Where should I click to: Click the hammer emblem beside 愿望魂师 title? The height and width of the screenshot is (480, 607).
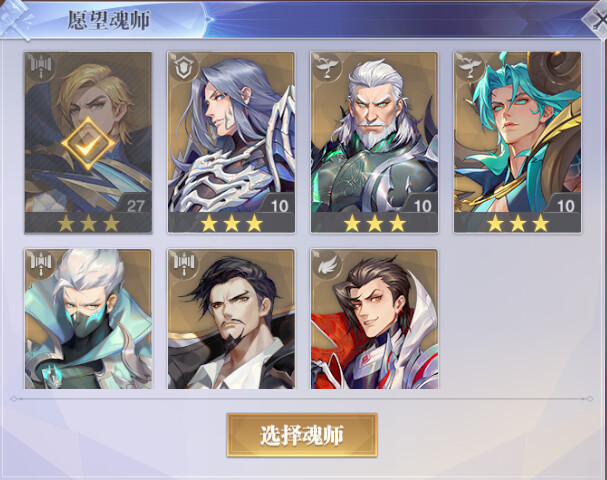coord(17,19)
